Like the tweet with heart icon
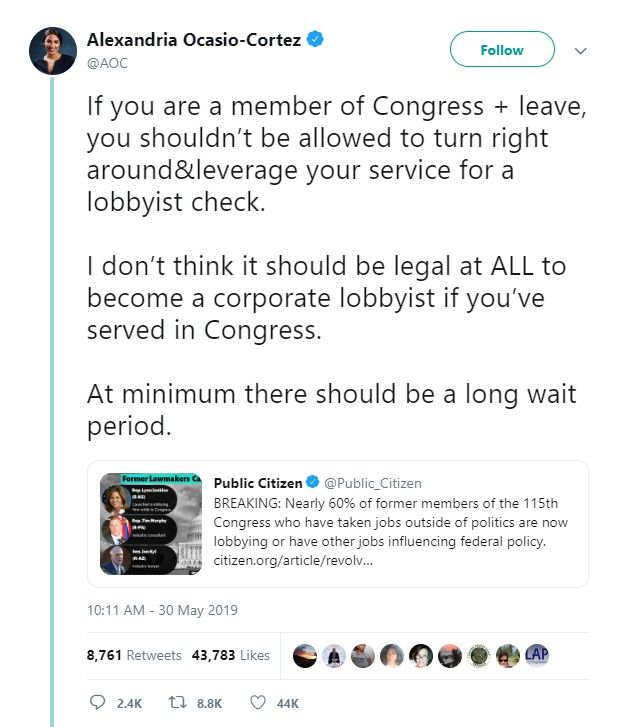Image resolution: width=627 pixels, height=727 pixels. (258, 702)
